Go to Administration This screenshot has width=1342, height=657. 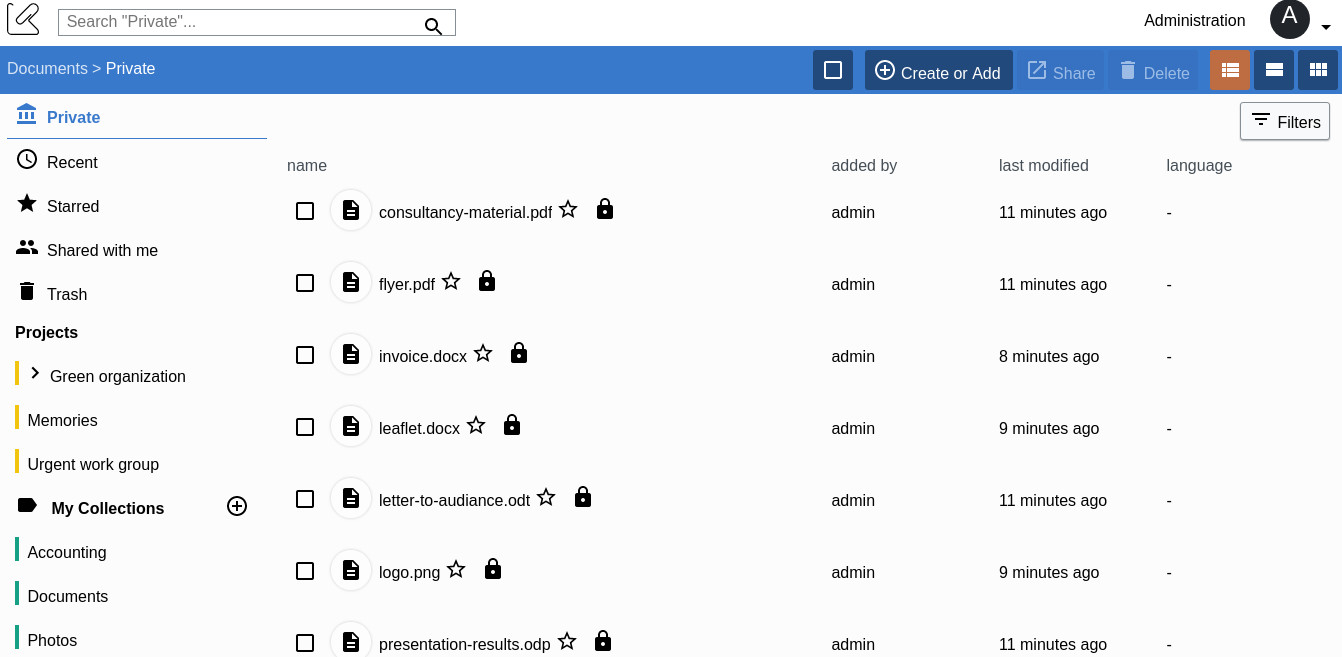tap(1195, 20)
